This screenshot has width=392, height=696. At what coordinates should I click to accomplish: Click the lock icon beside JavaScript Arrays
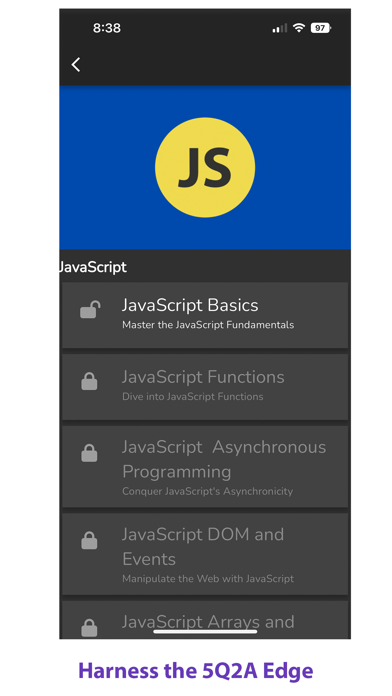click(89, 628)
